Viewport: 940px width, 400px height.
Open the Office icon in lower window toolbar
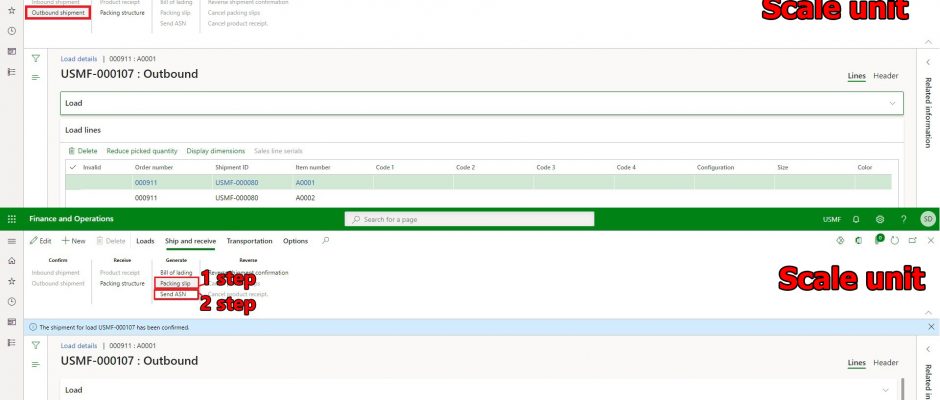(x=858, y=240)
